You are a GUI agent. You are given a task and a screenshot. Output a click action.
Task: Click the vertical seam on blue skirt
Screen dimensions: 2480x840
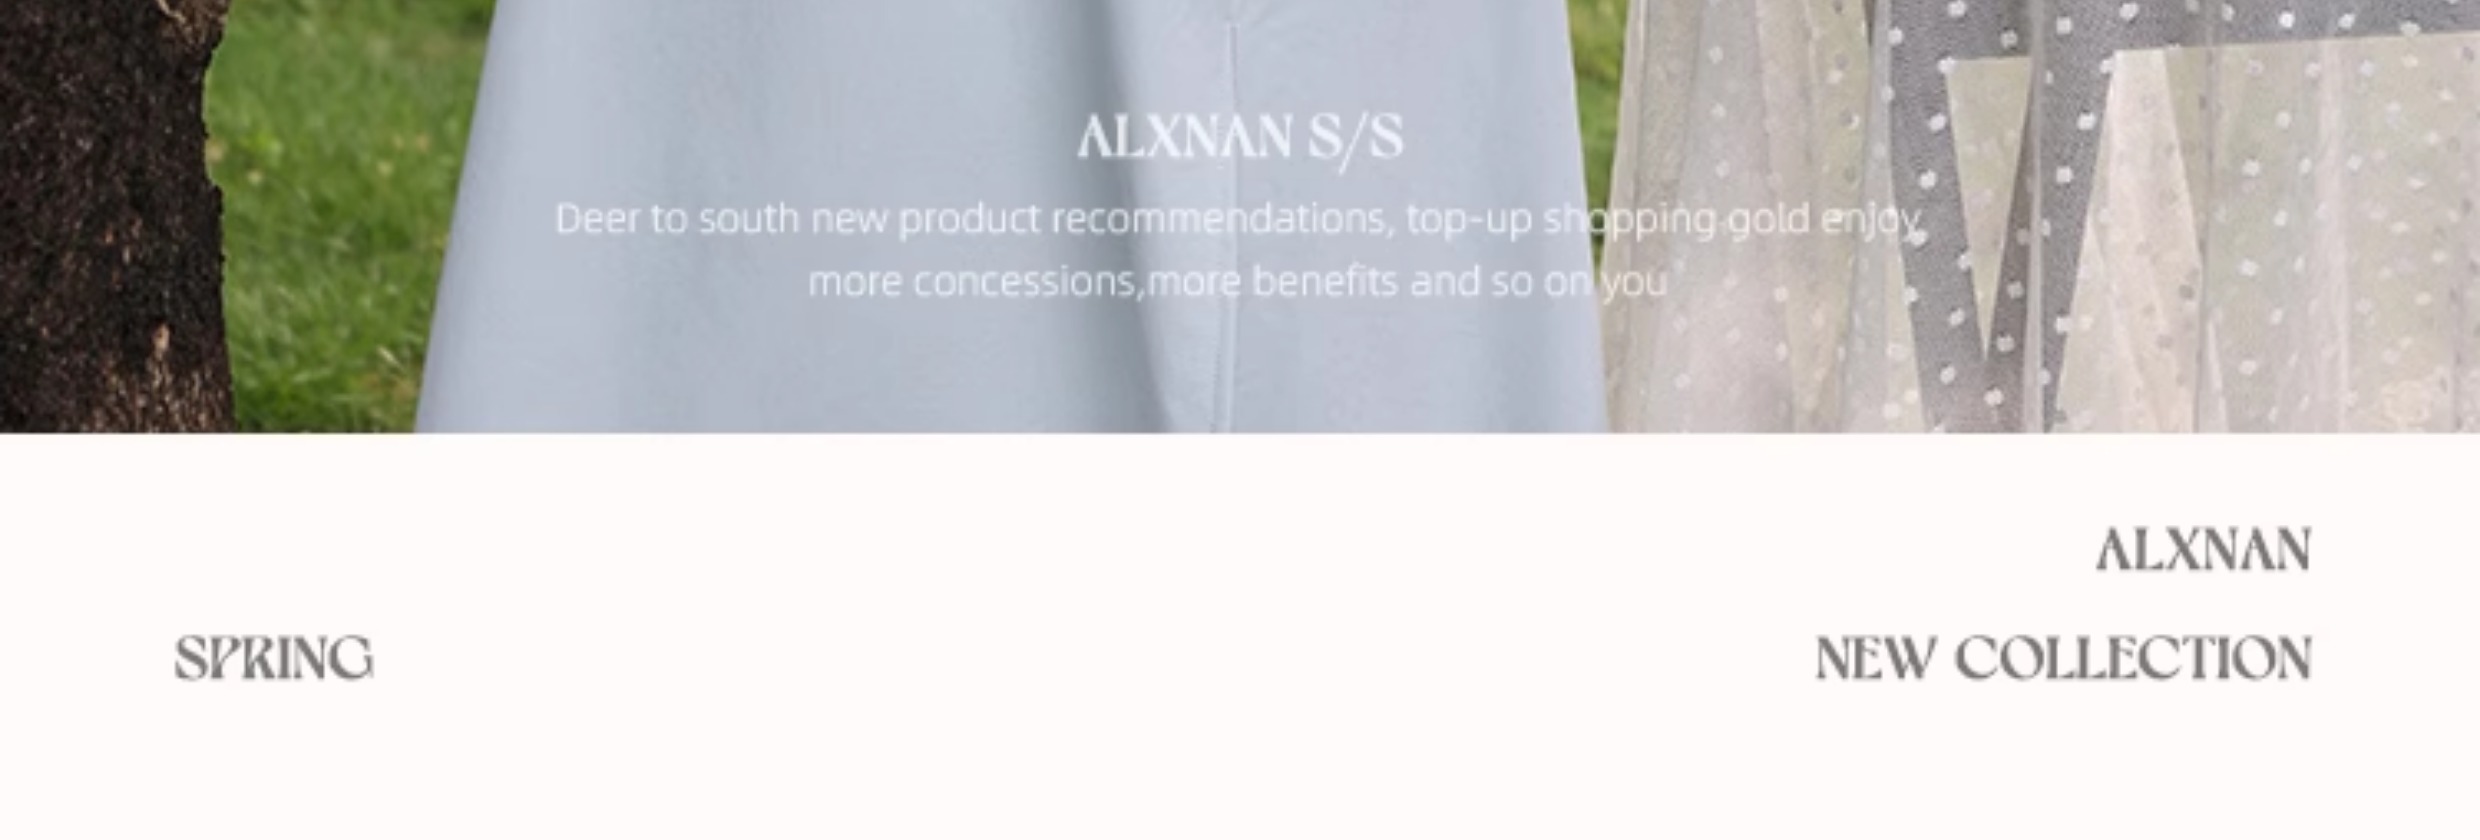[x=1228, y=230]
